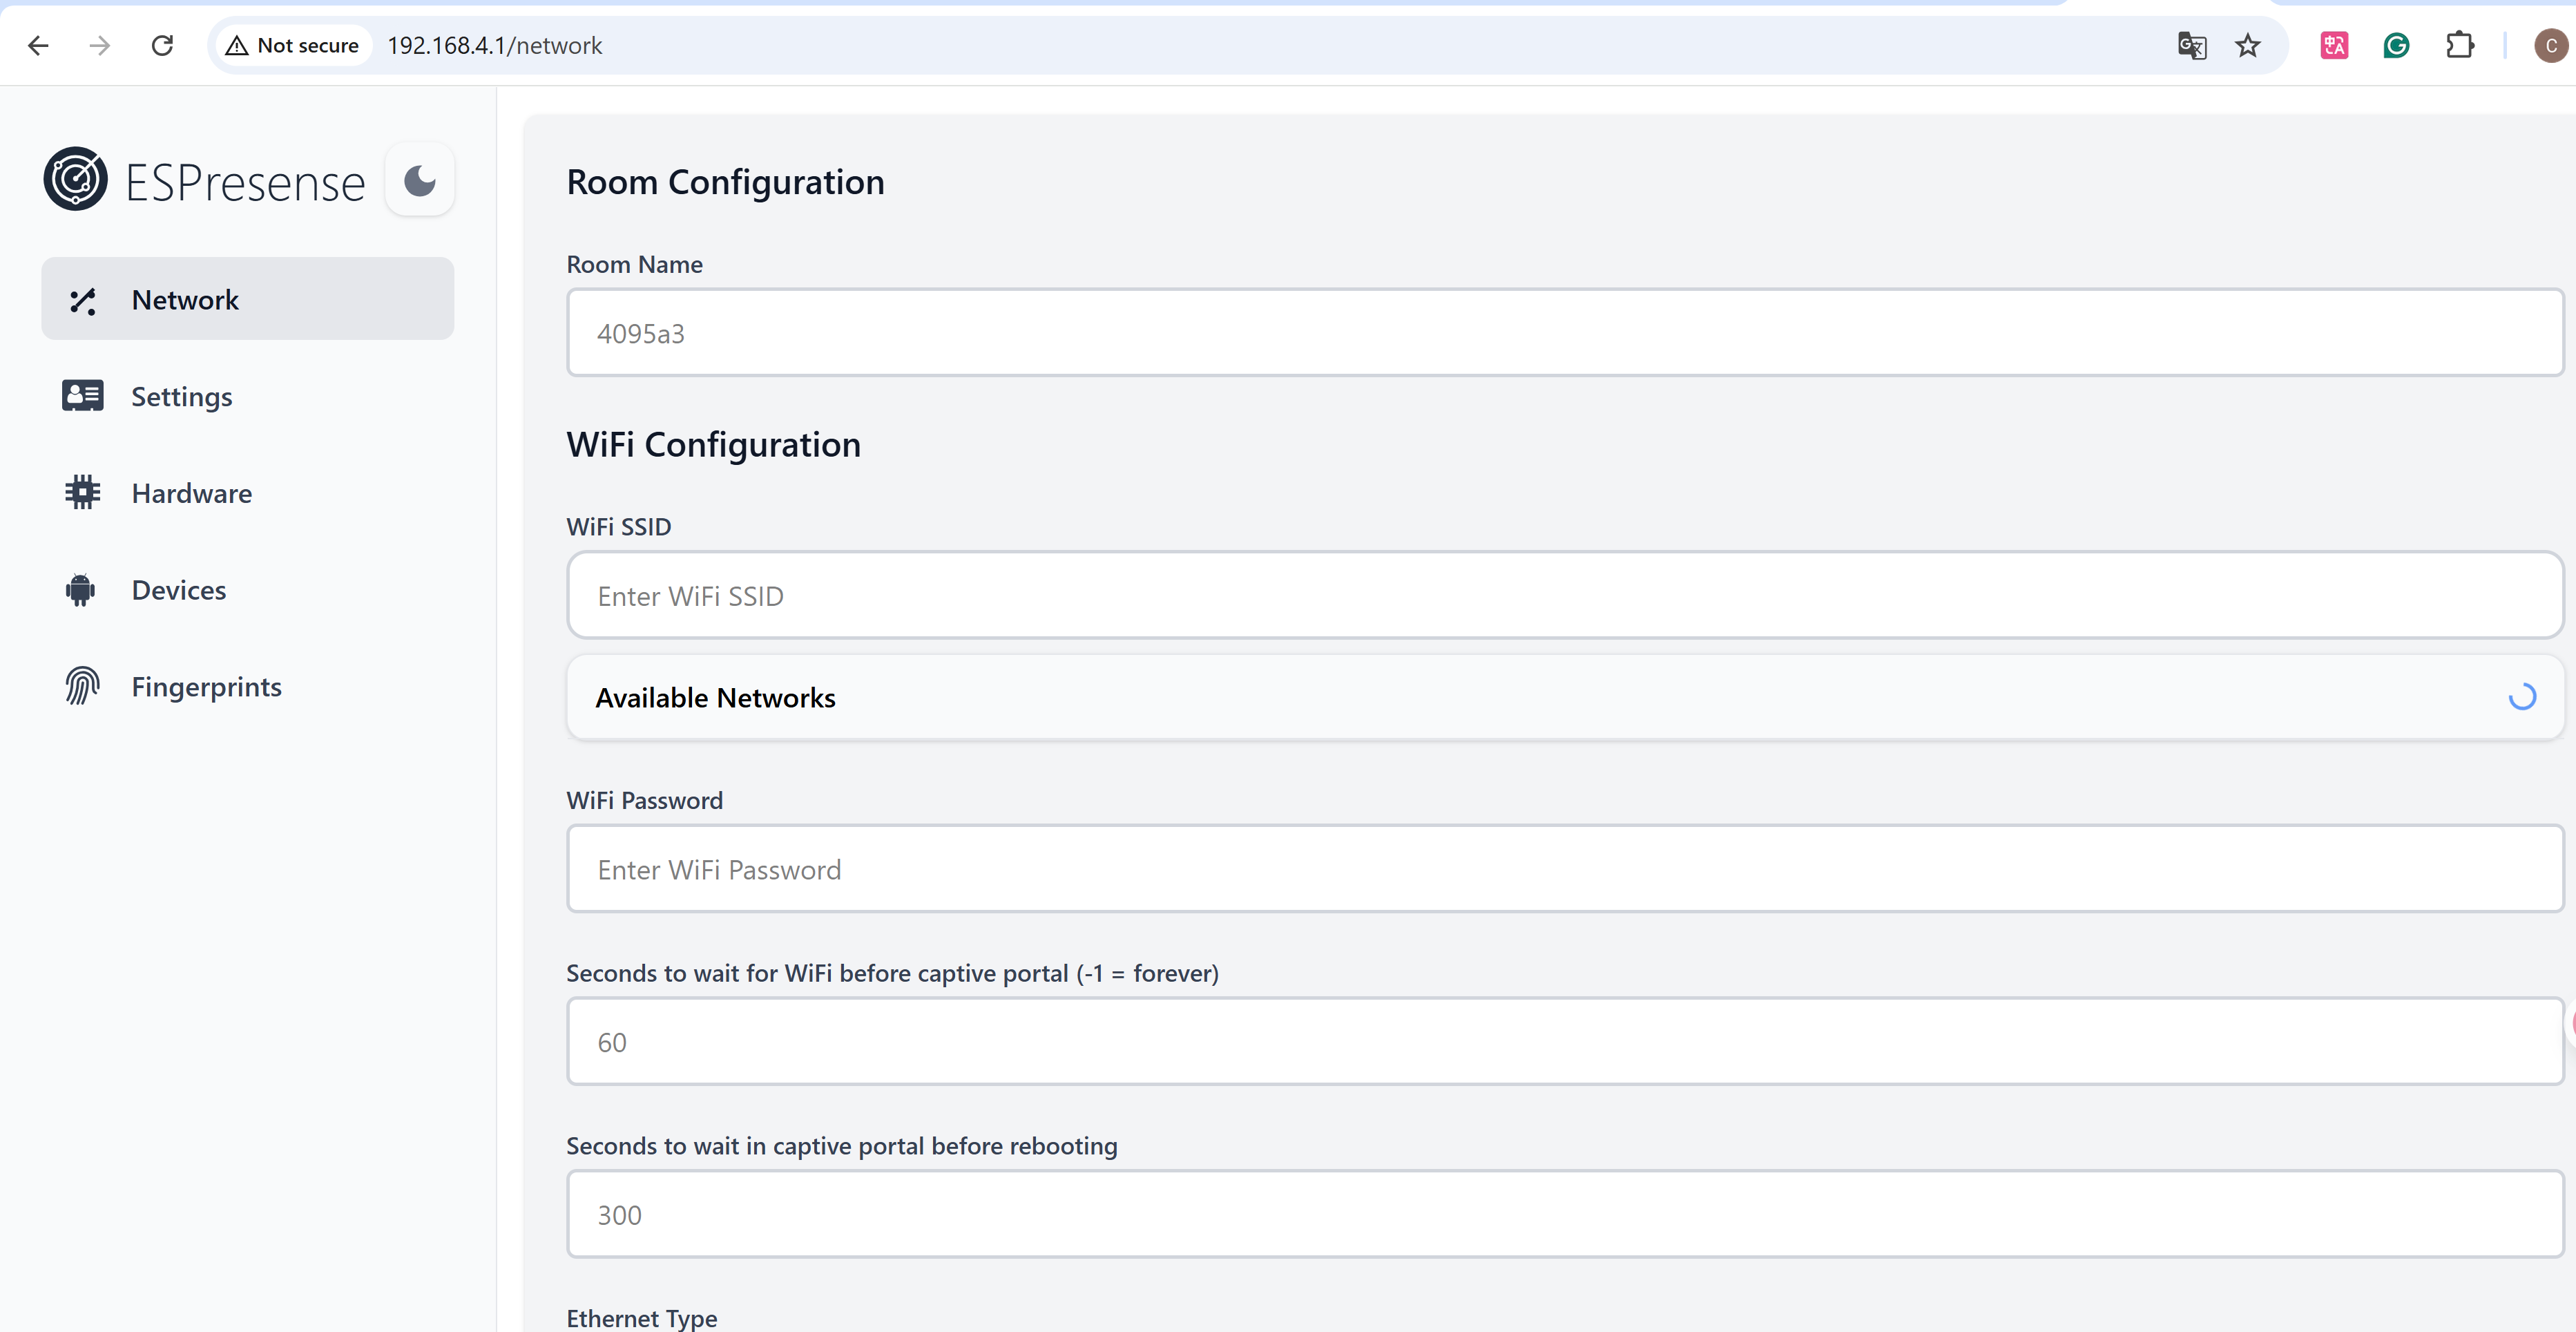Click the Fingerprints icon in the sidebar

point(83,686)
